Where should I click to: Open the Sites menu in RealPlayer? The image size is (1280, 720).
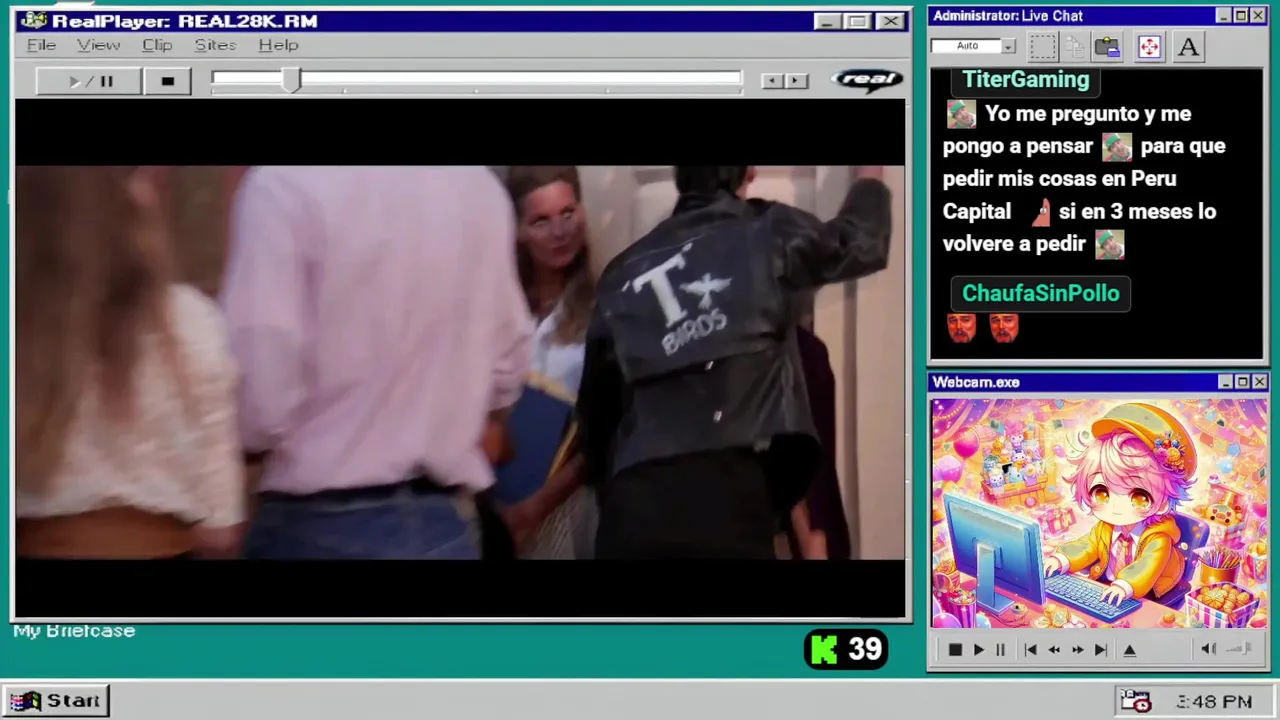215,45
